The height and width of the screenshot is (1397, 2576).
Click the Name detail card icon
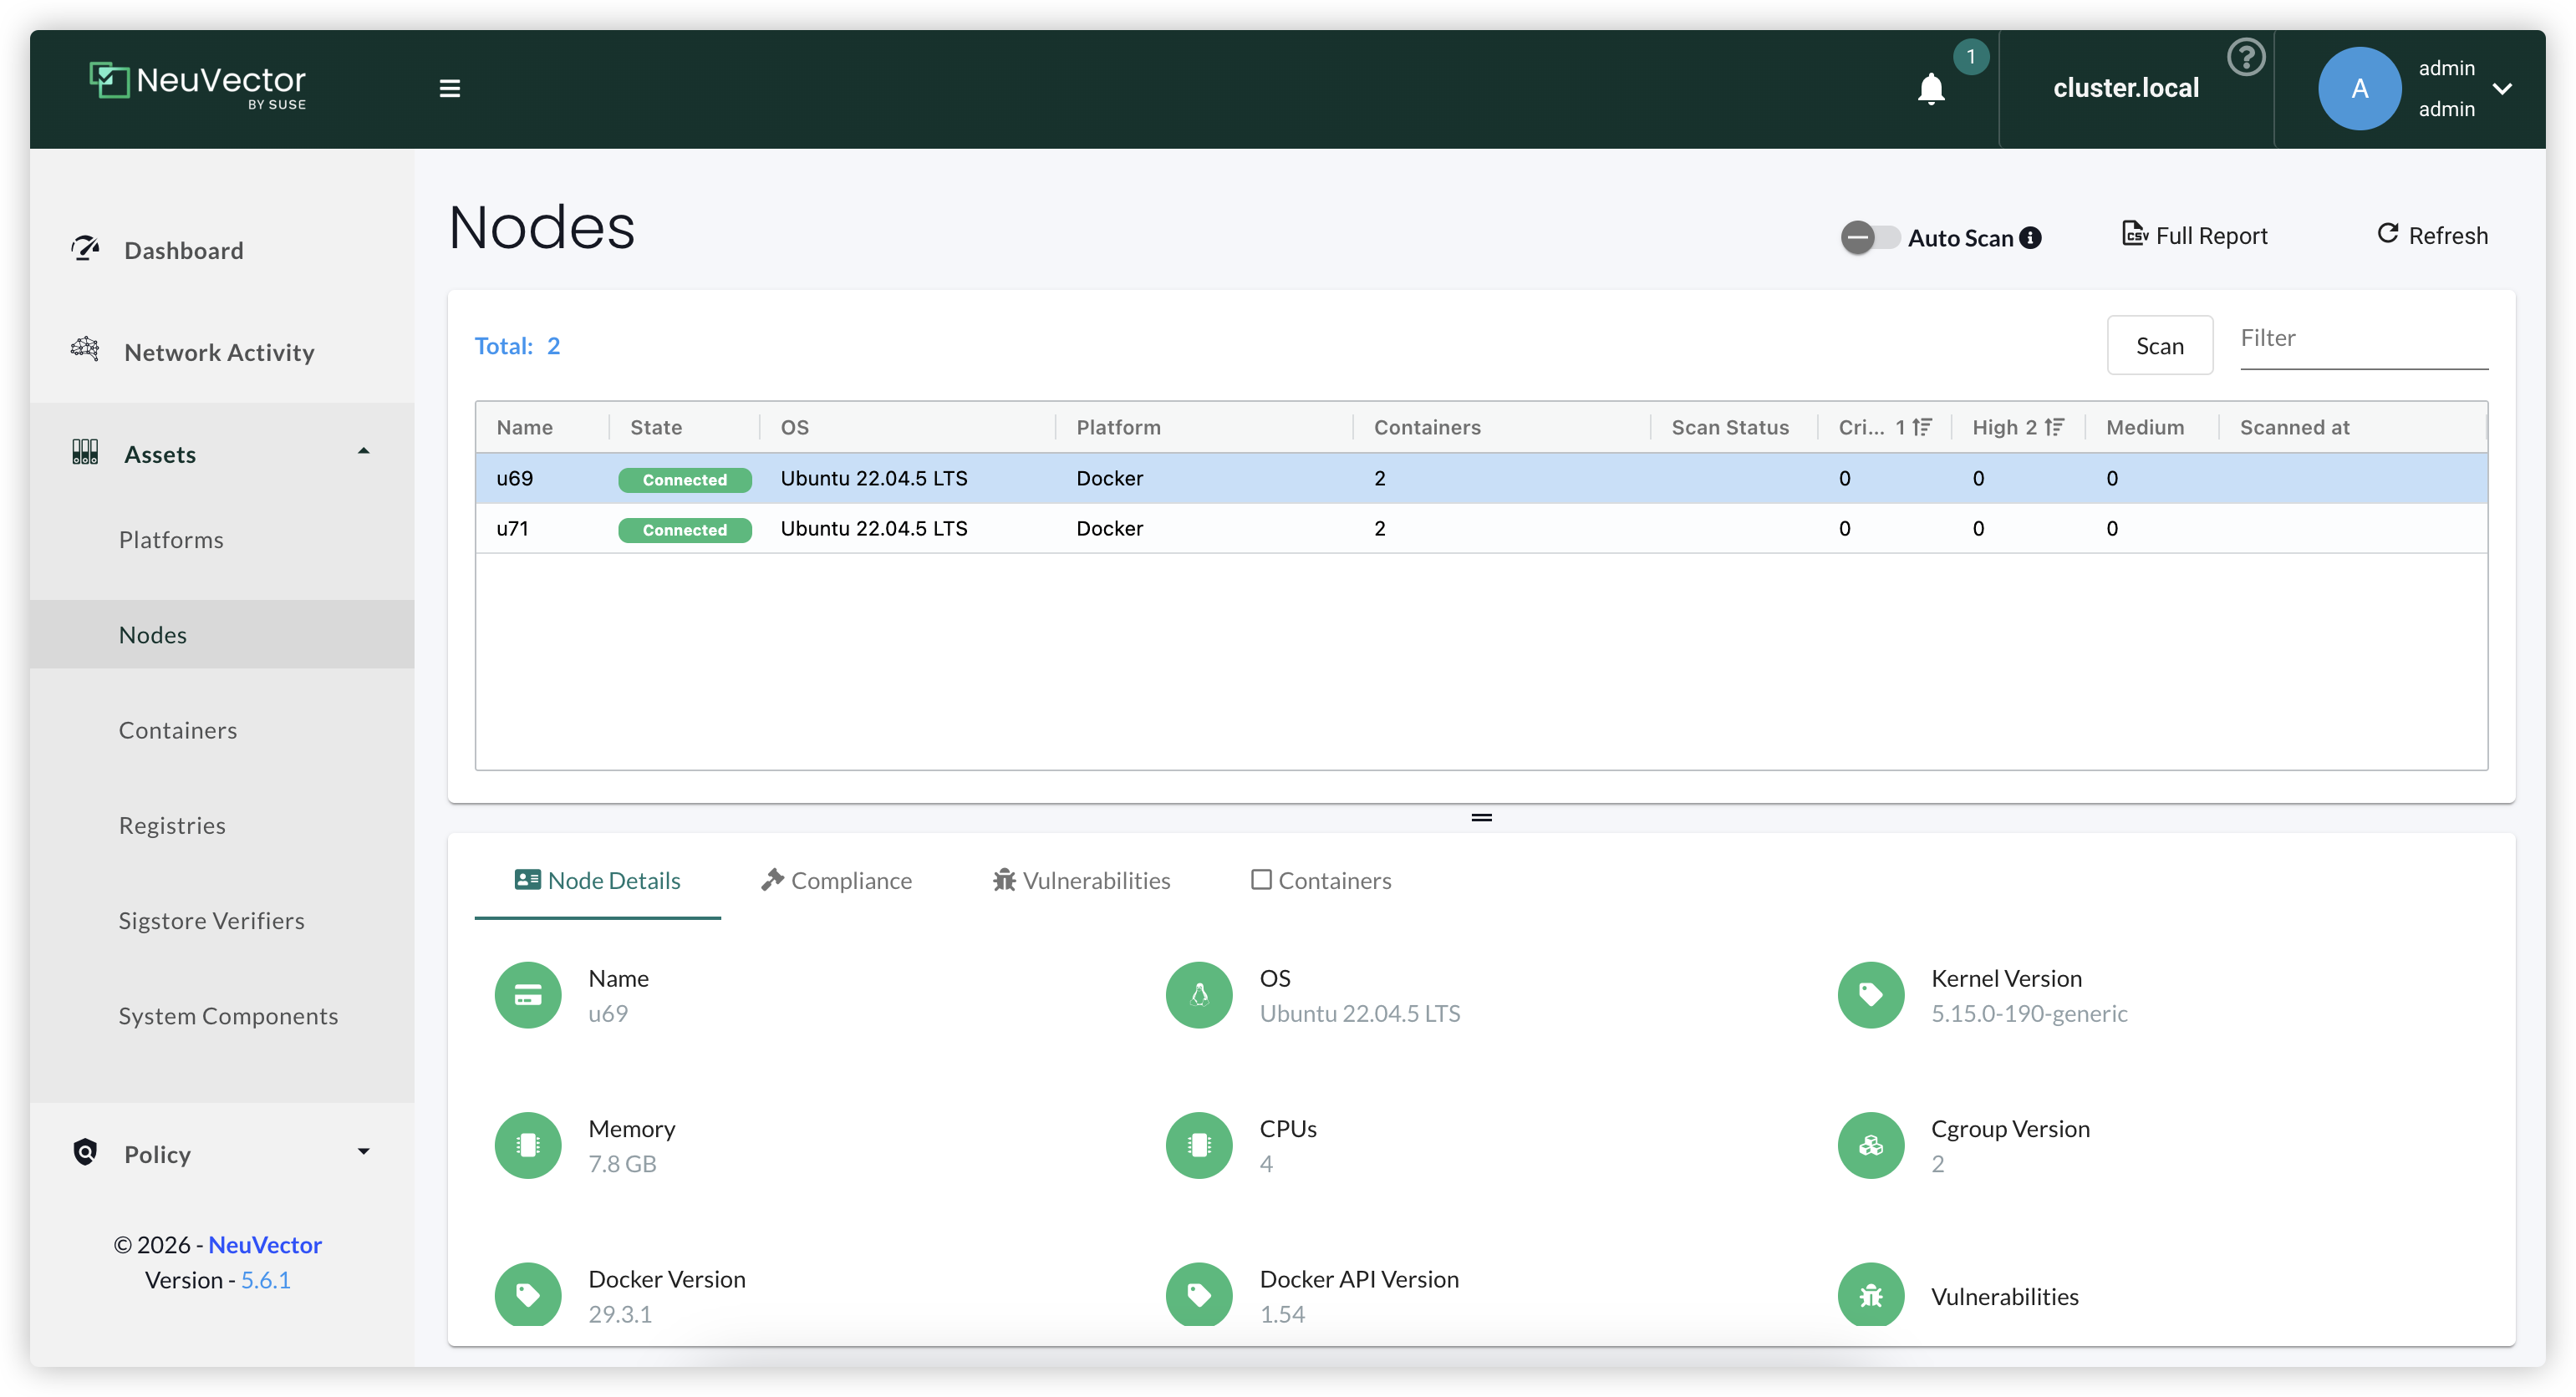click(x=528, y=995)
